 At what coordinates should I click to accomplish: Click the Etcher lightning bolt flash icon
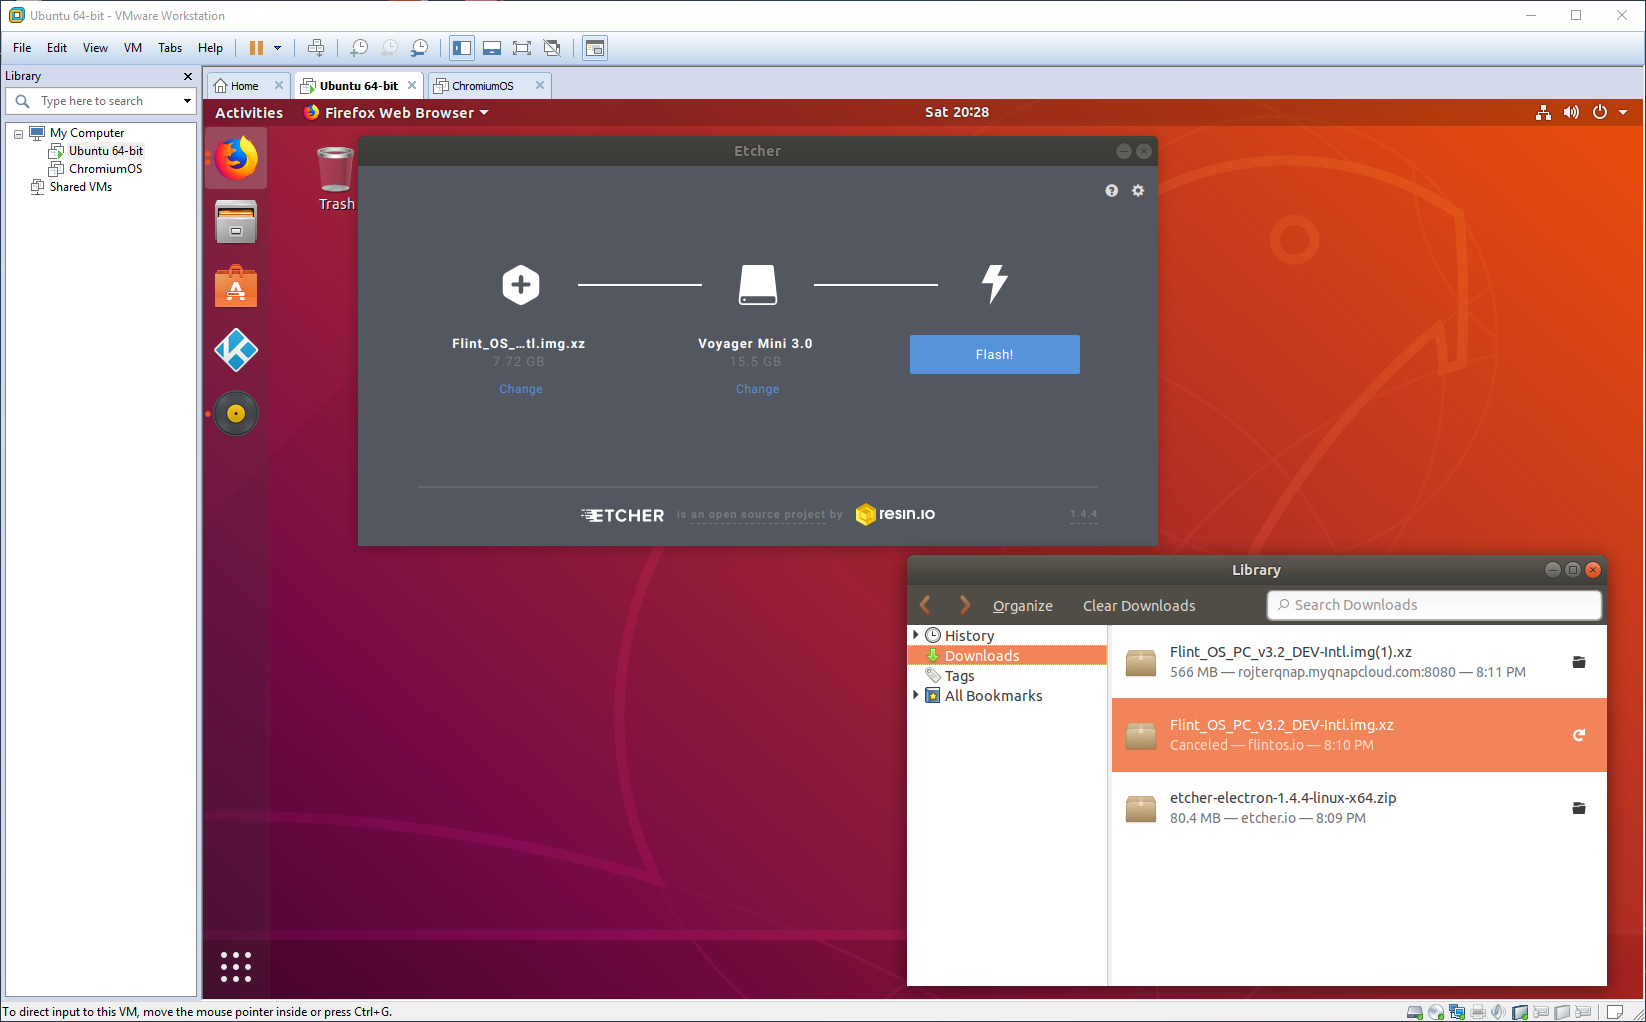click(994, 284)
